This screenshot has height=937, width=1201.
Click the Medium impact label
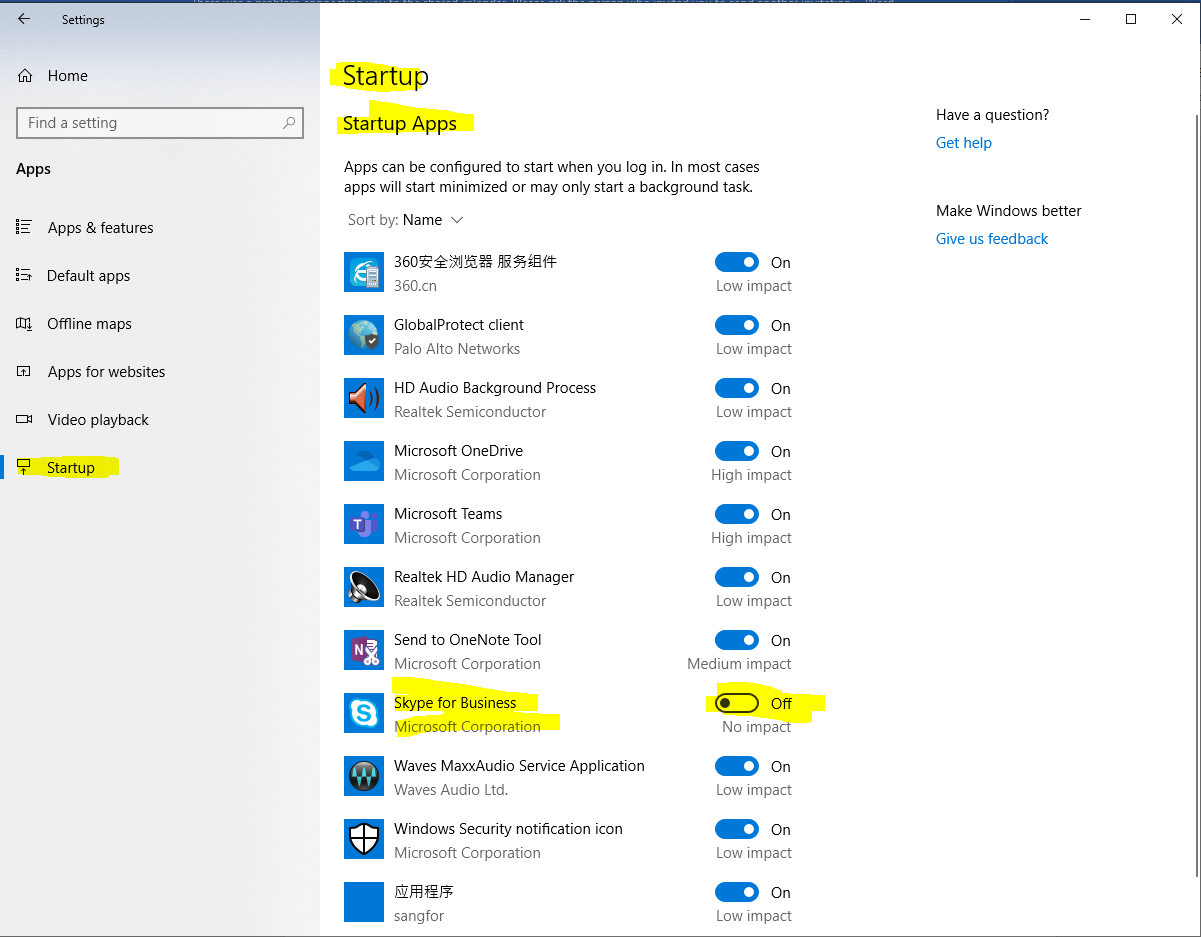tap(739, 664)
